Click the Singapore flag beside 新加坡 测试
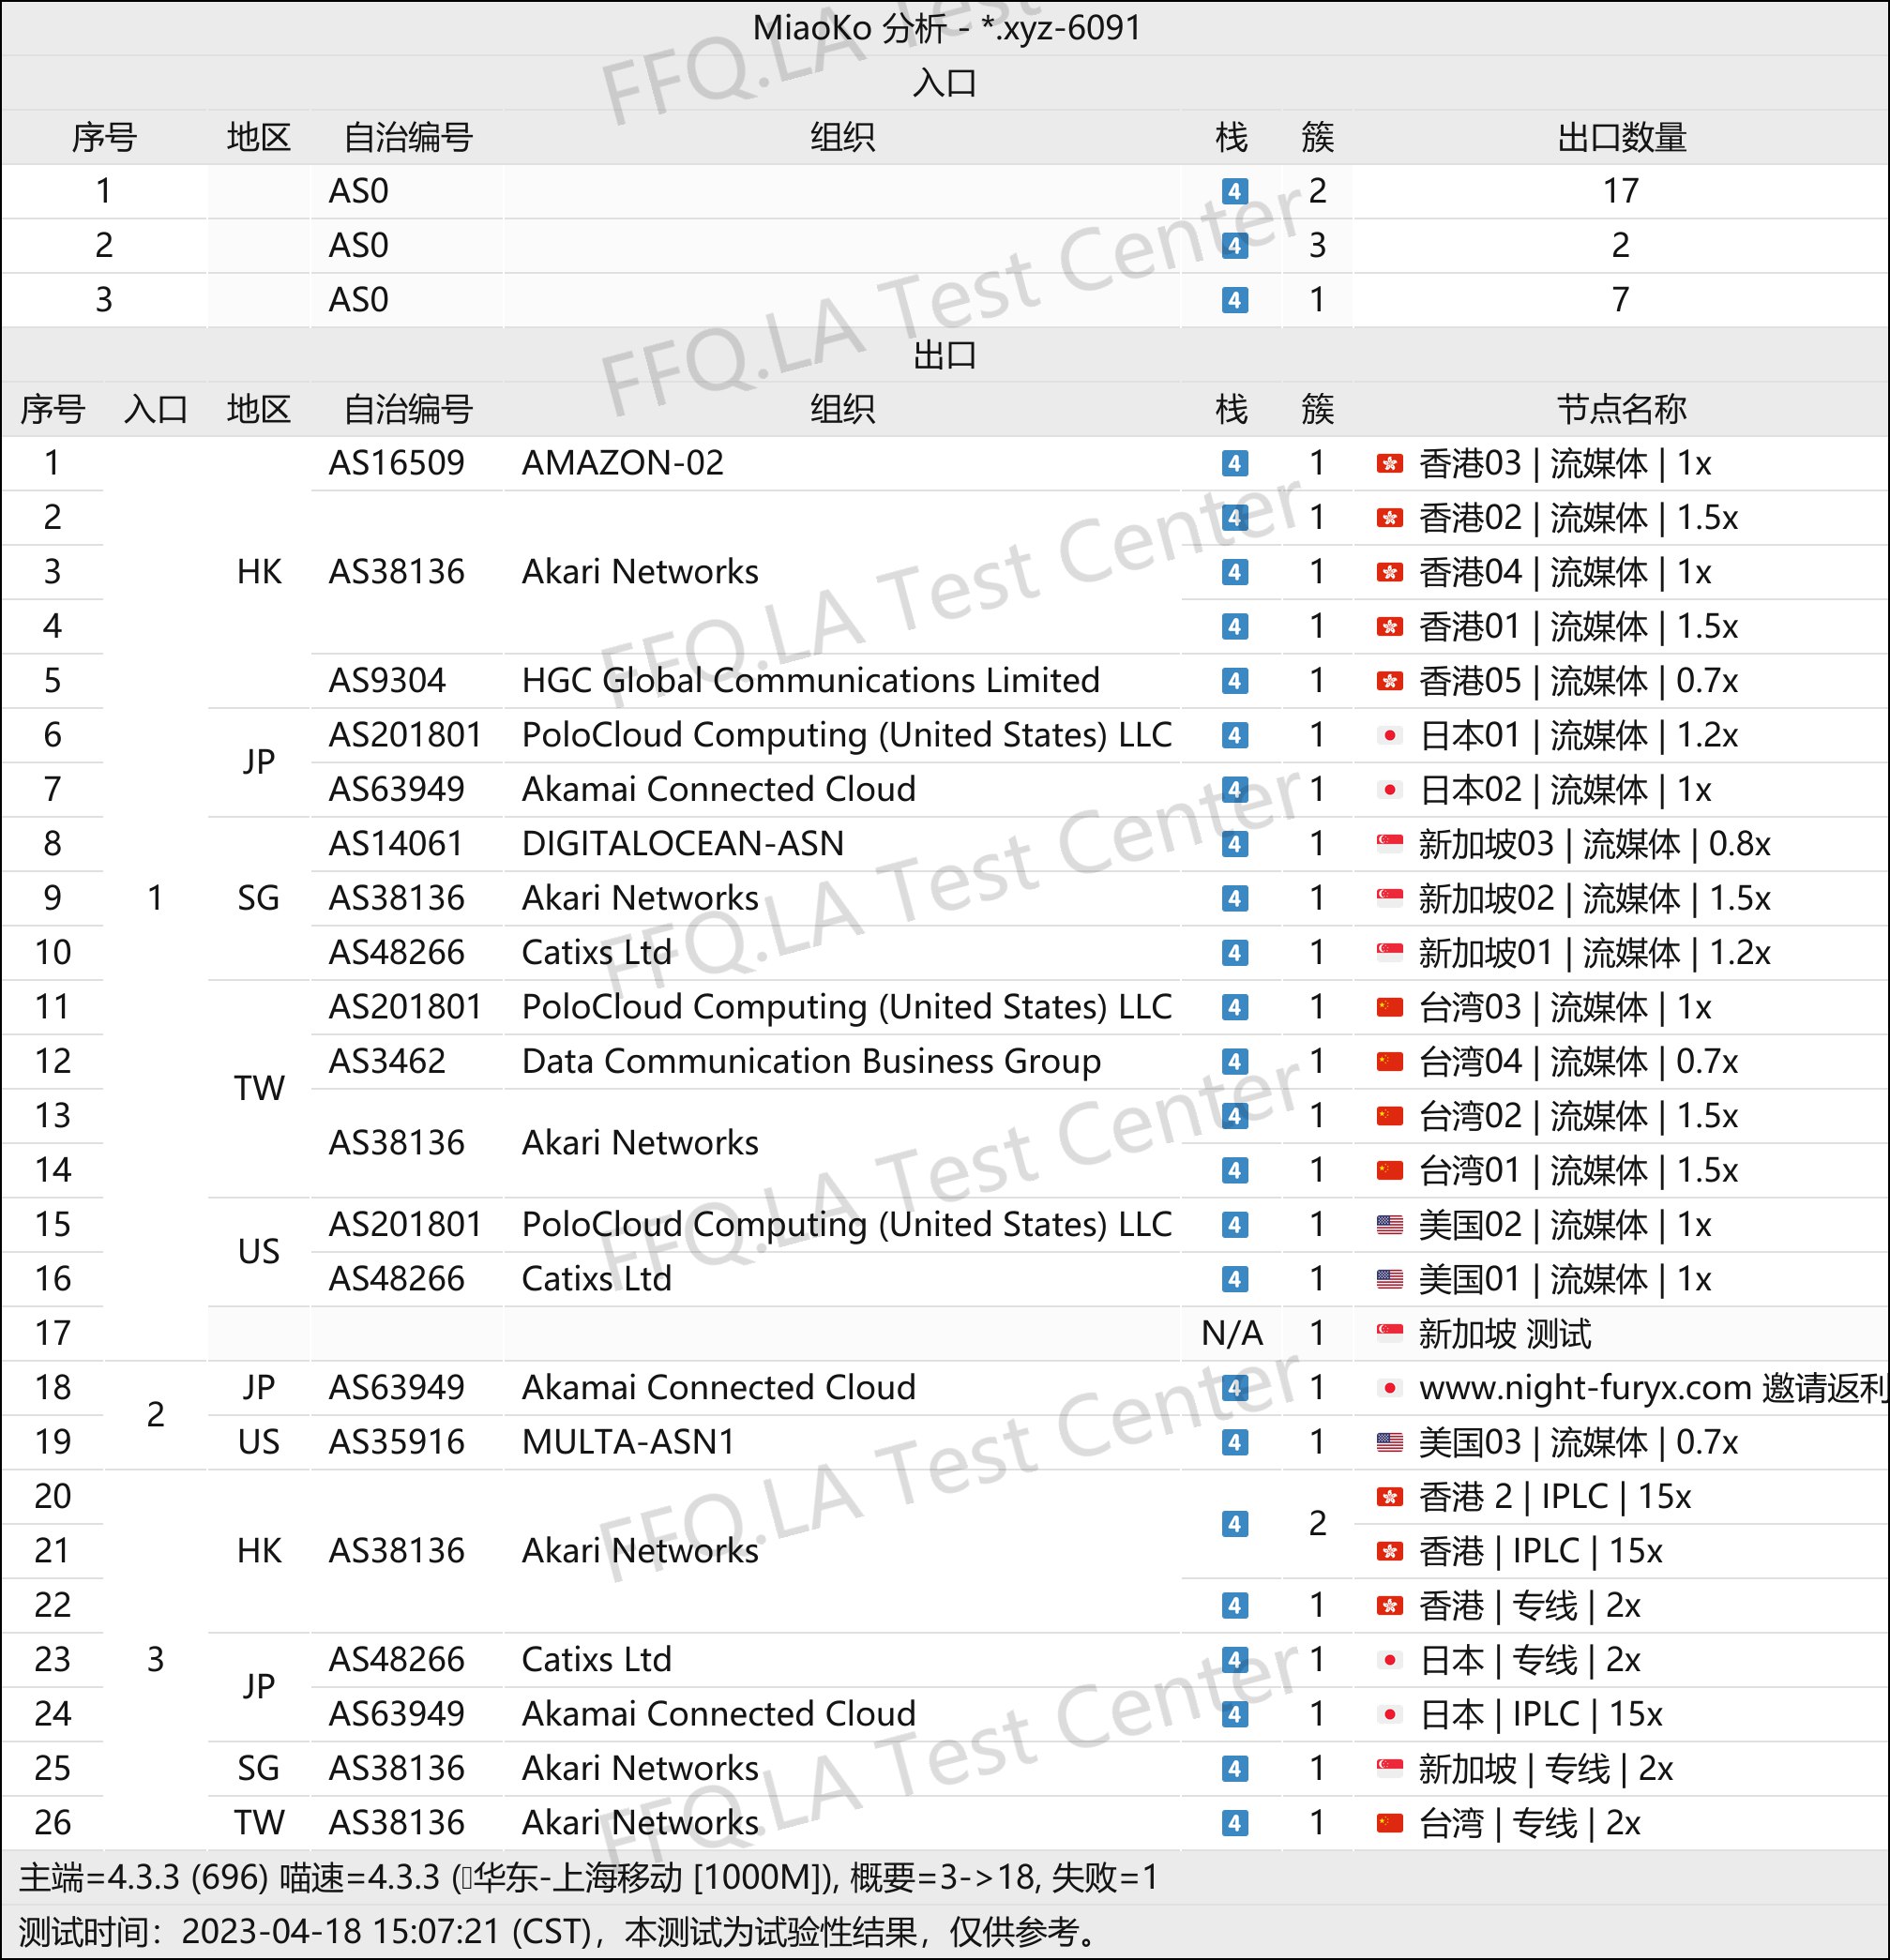Screen dimensions: 1890x1960 point(1389,1333)
